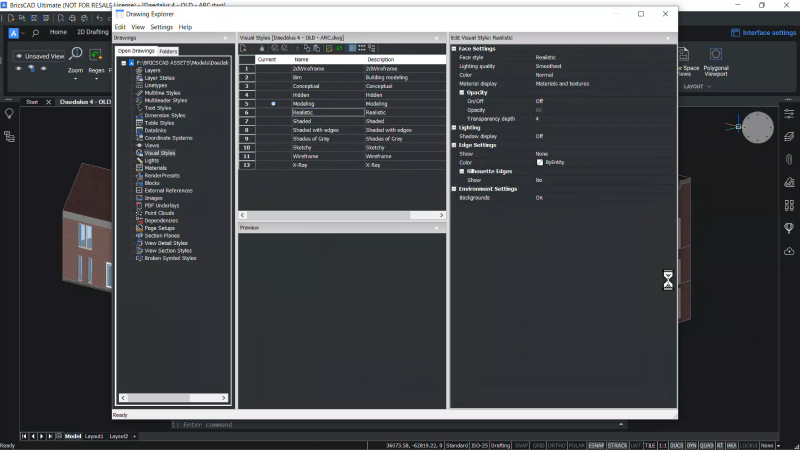This screenshot has height=450, width=800.
Task: Switch to Detail view icon in Visual Styles toolbar
Action: coord(352,48)
